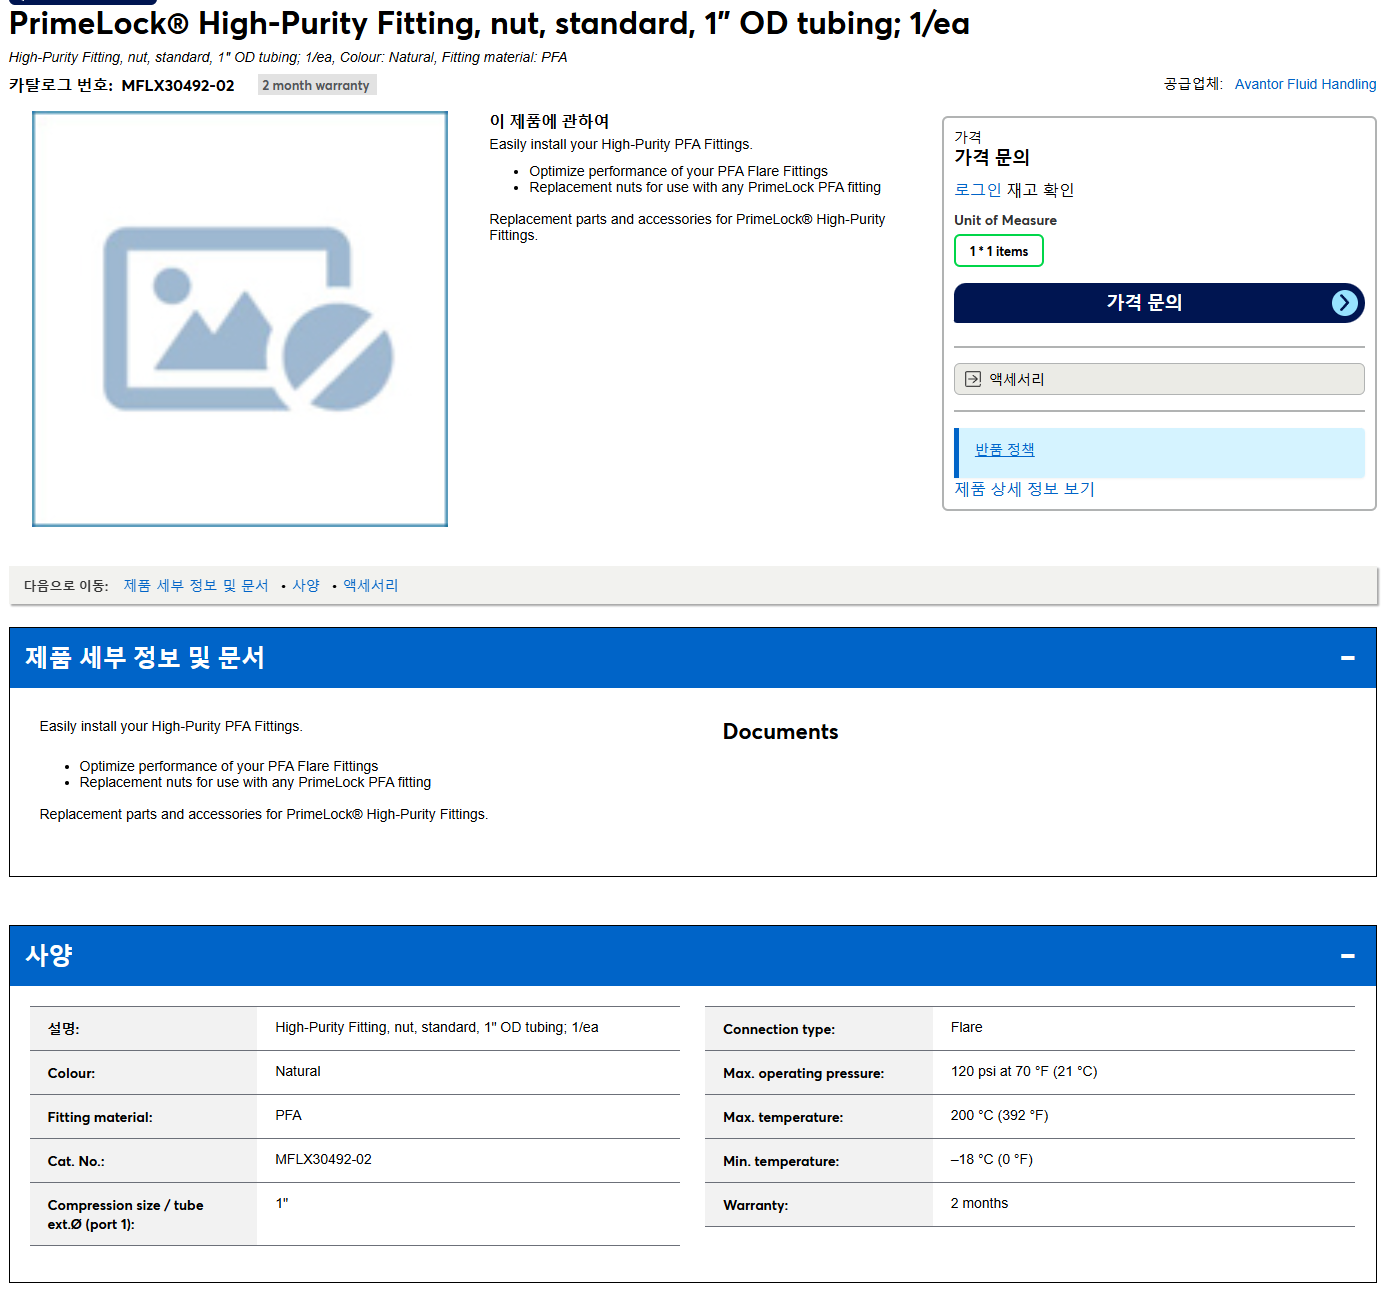Click the arrow icon on 가격 문의 button
Image resolution: width=1384 pixels, height=1303 pixels.
pyautogui.click(x=1344, y=303)
